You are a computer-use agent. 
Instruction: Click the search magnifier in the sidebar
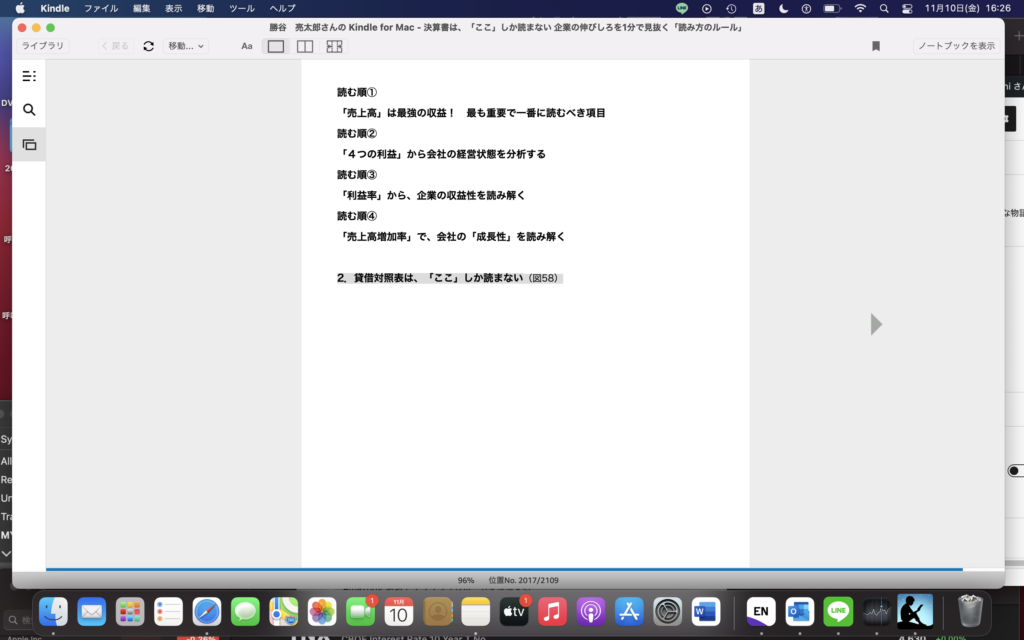click(29, 110)
